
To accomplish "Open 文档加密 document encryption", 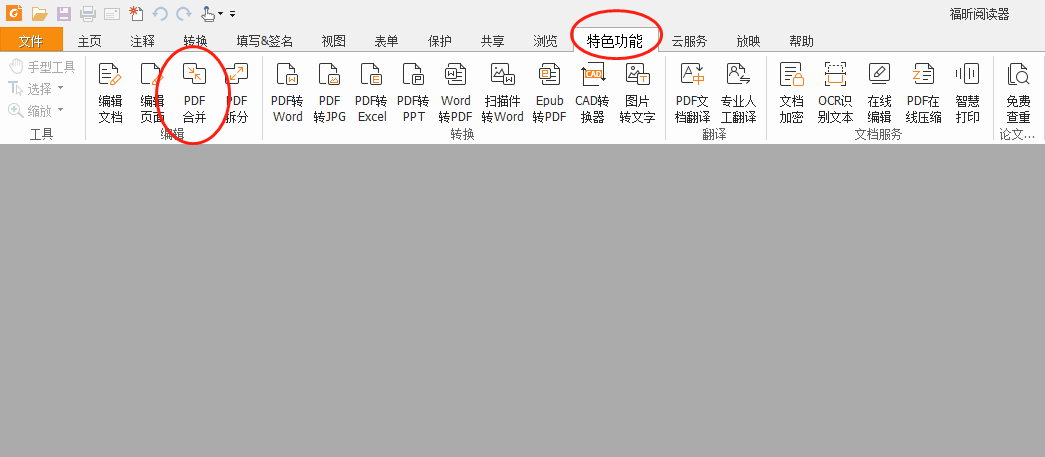I will (792, 93).
